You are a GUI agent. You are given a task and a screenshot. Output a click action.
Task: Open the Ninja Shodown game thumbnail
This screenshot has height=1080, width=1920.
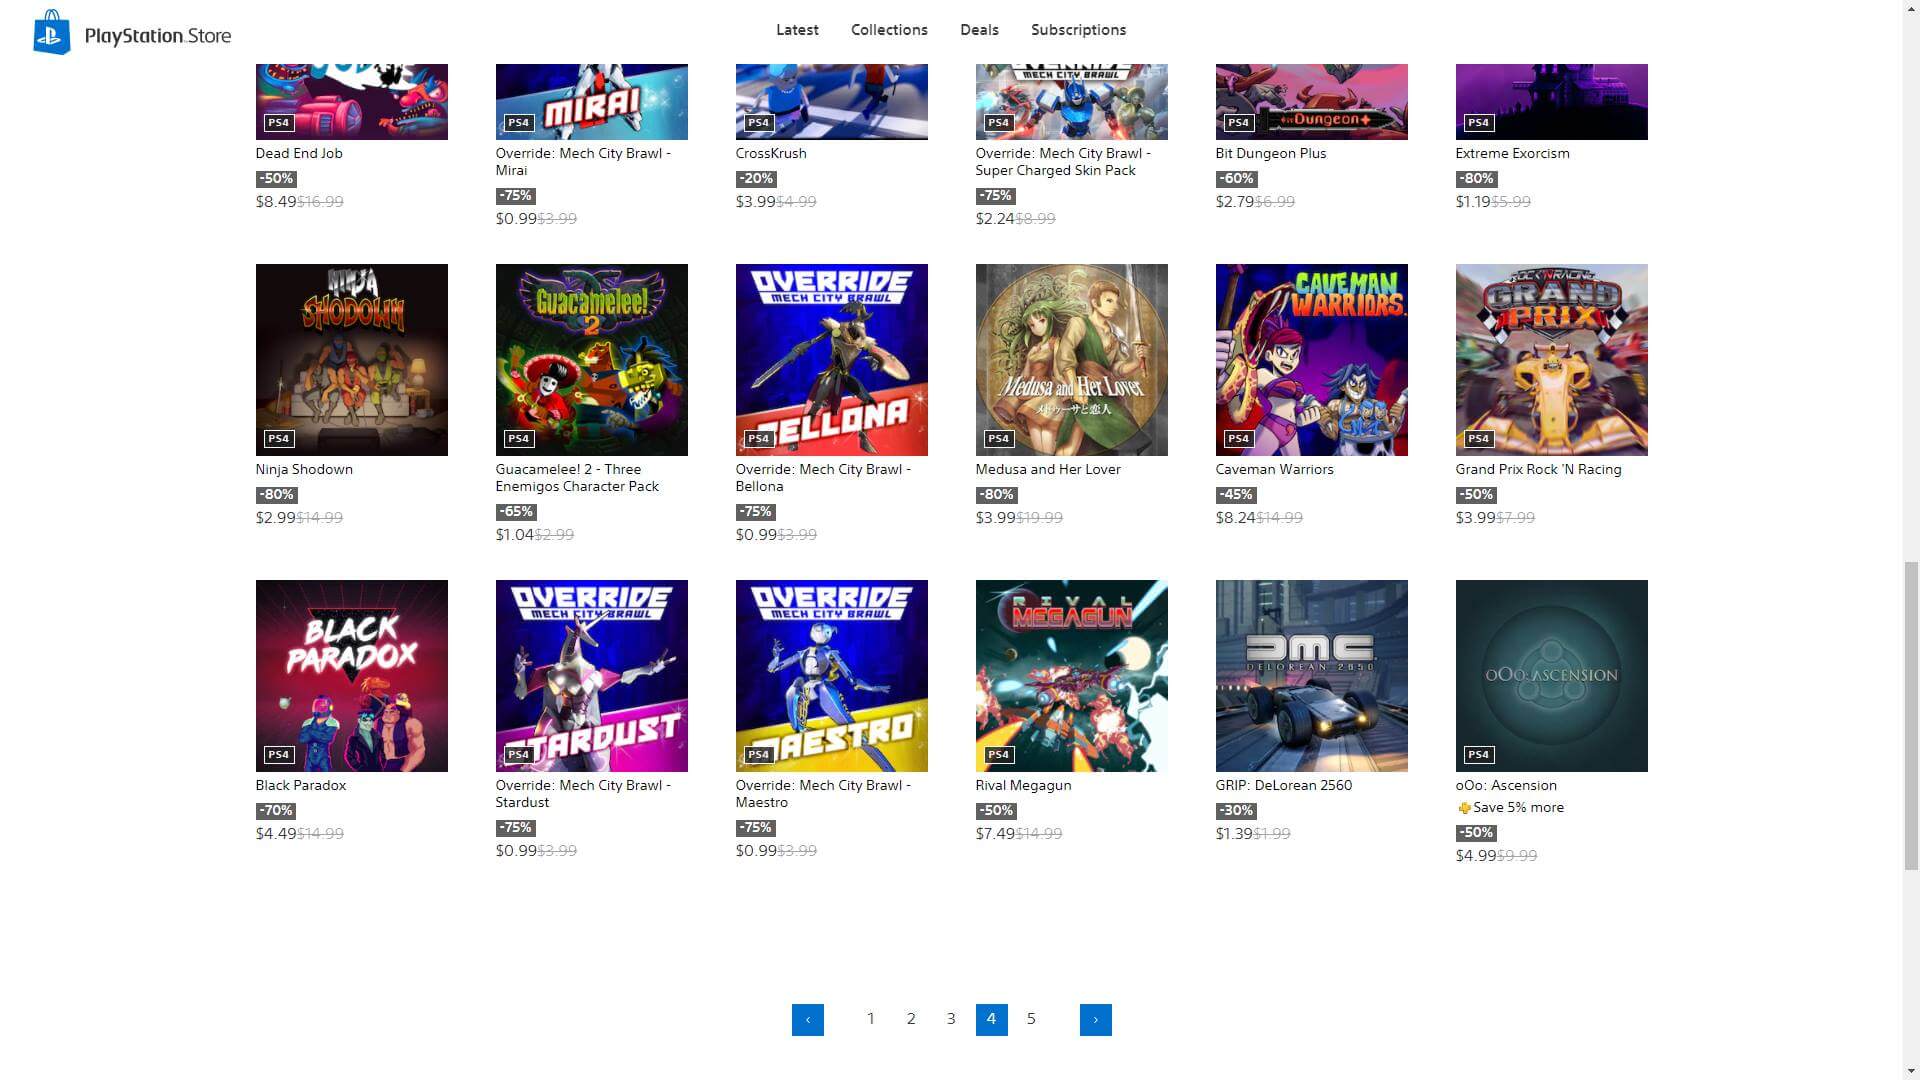[x=351, y=360]
